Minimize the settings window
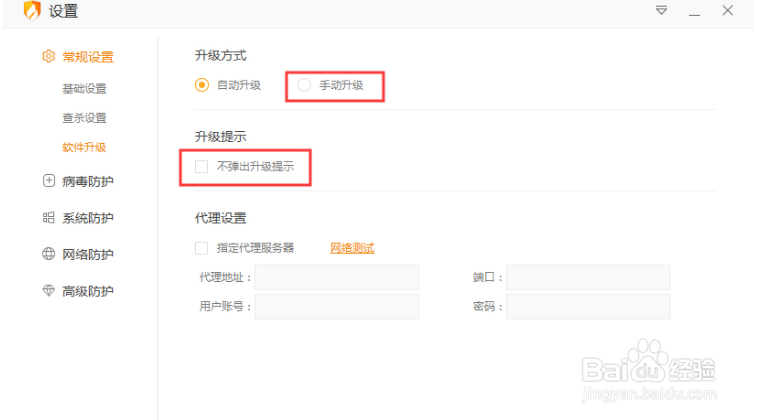The image size is (759, 420). click(694, 11)
